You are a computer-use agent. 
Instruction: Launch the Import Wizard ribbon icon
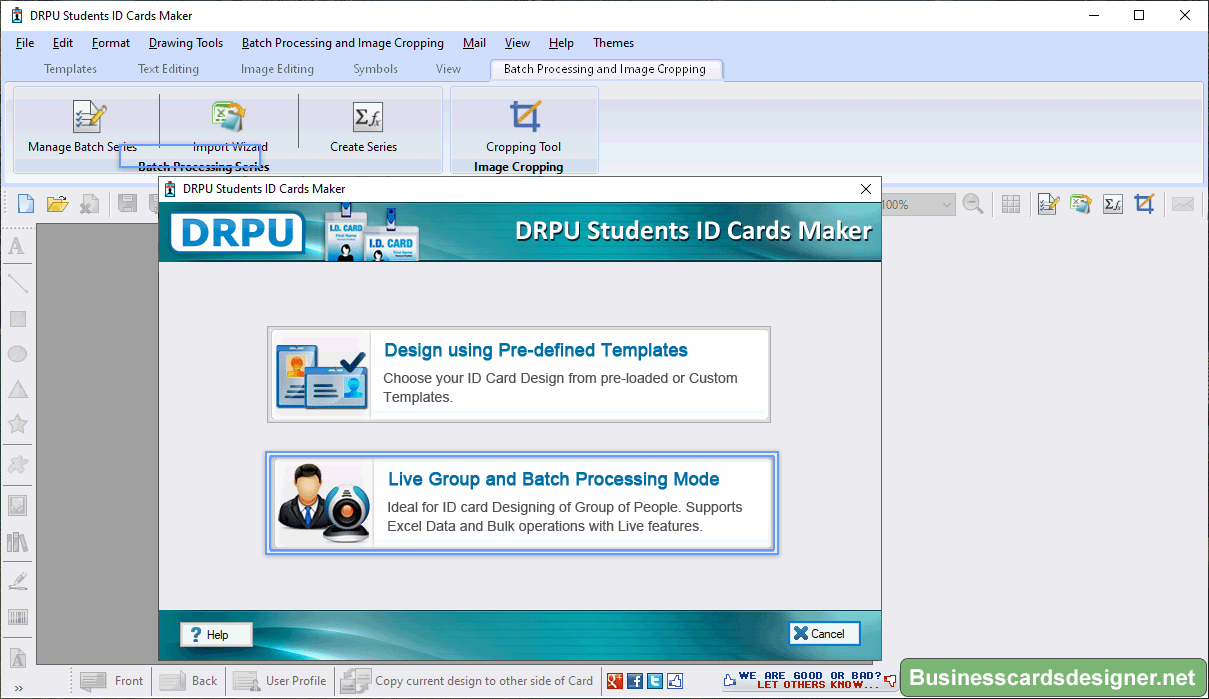point(229,127)
